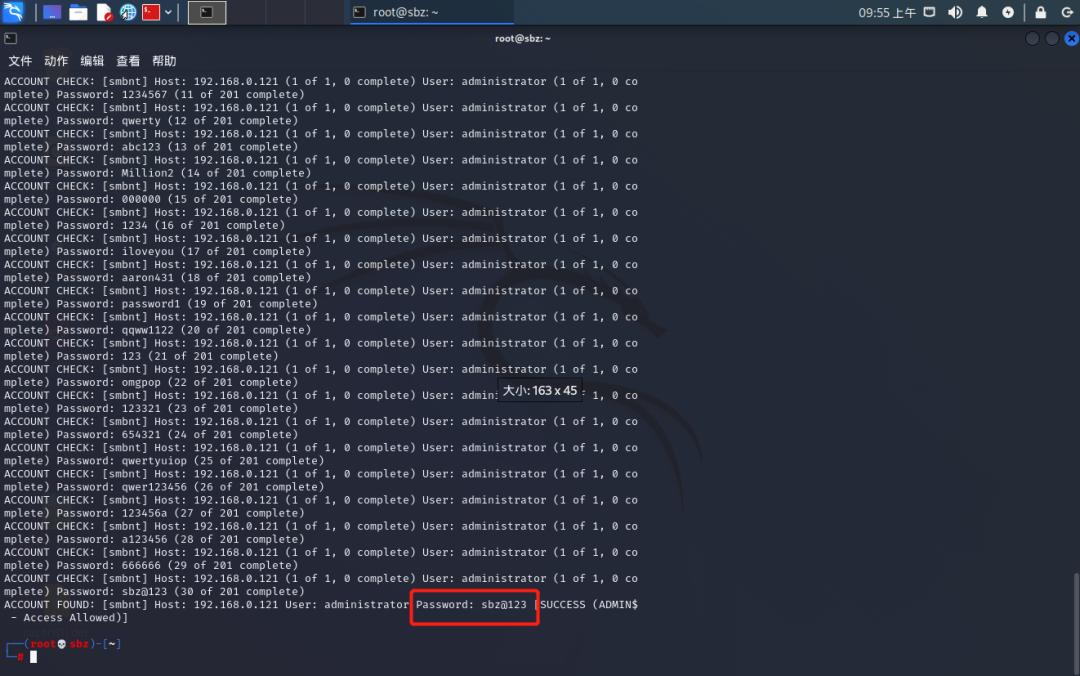
Task: Open the terminal window menu icon
Action: (x=10, y=39)
